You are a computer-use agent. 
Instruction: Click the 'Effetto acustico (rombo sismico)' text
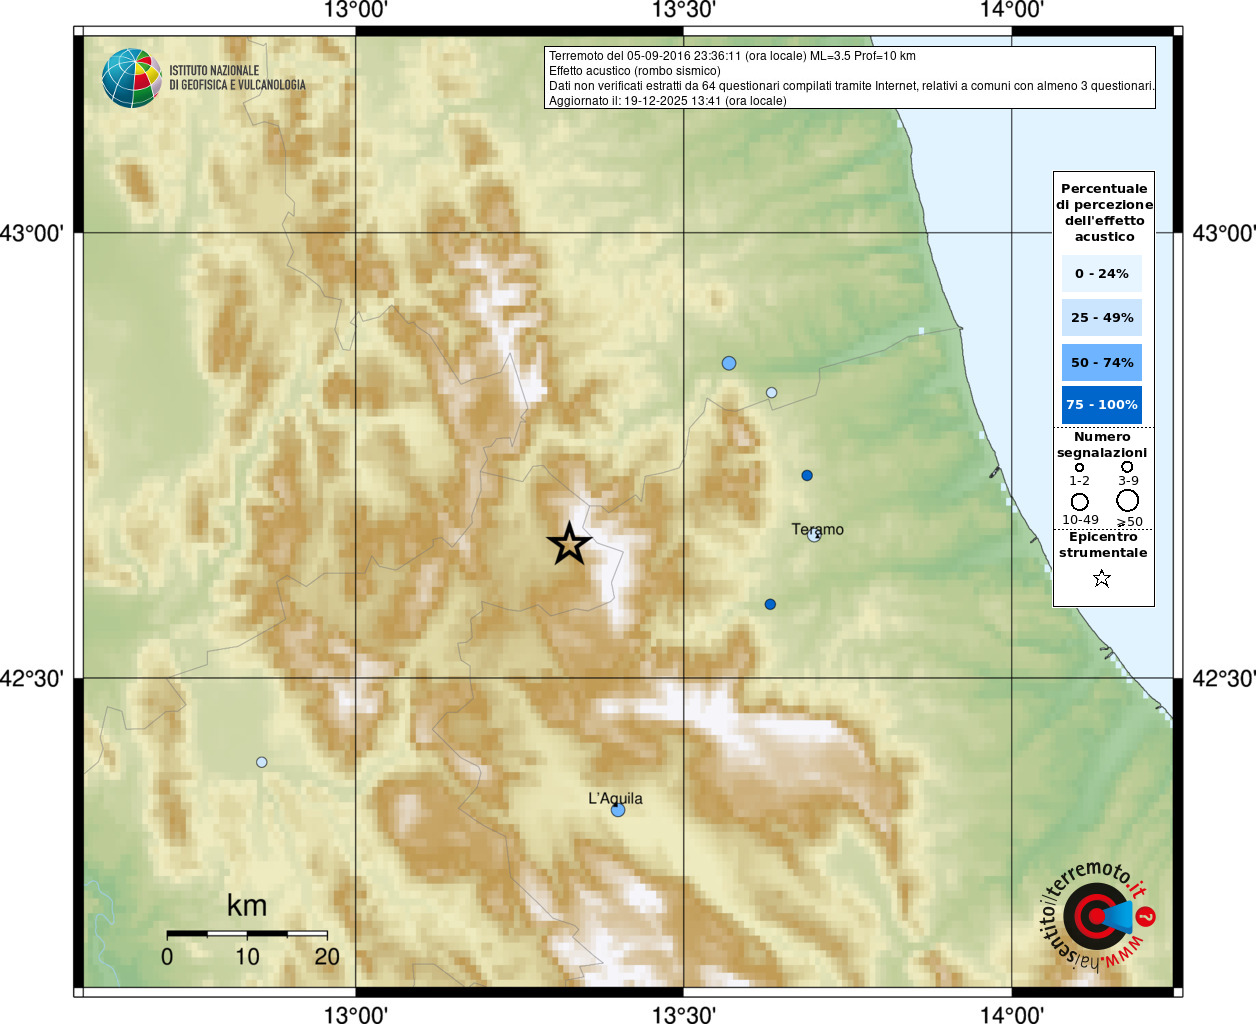pos(634,71)
